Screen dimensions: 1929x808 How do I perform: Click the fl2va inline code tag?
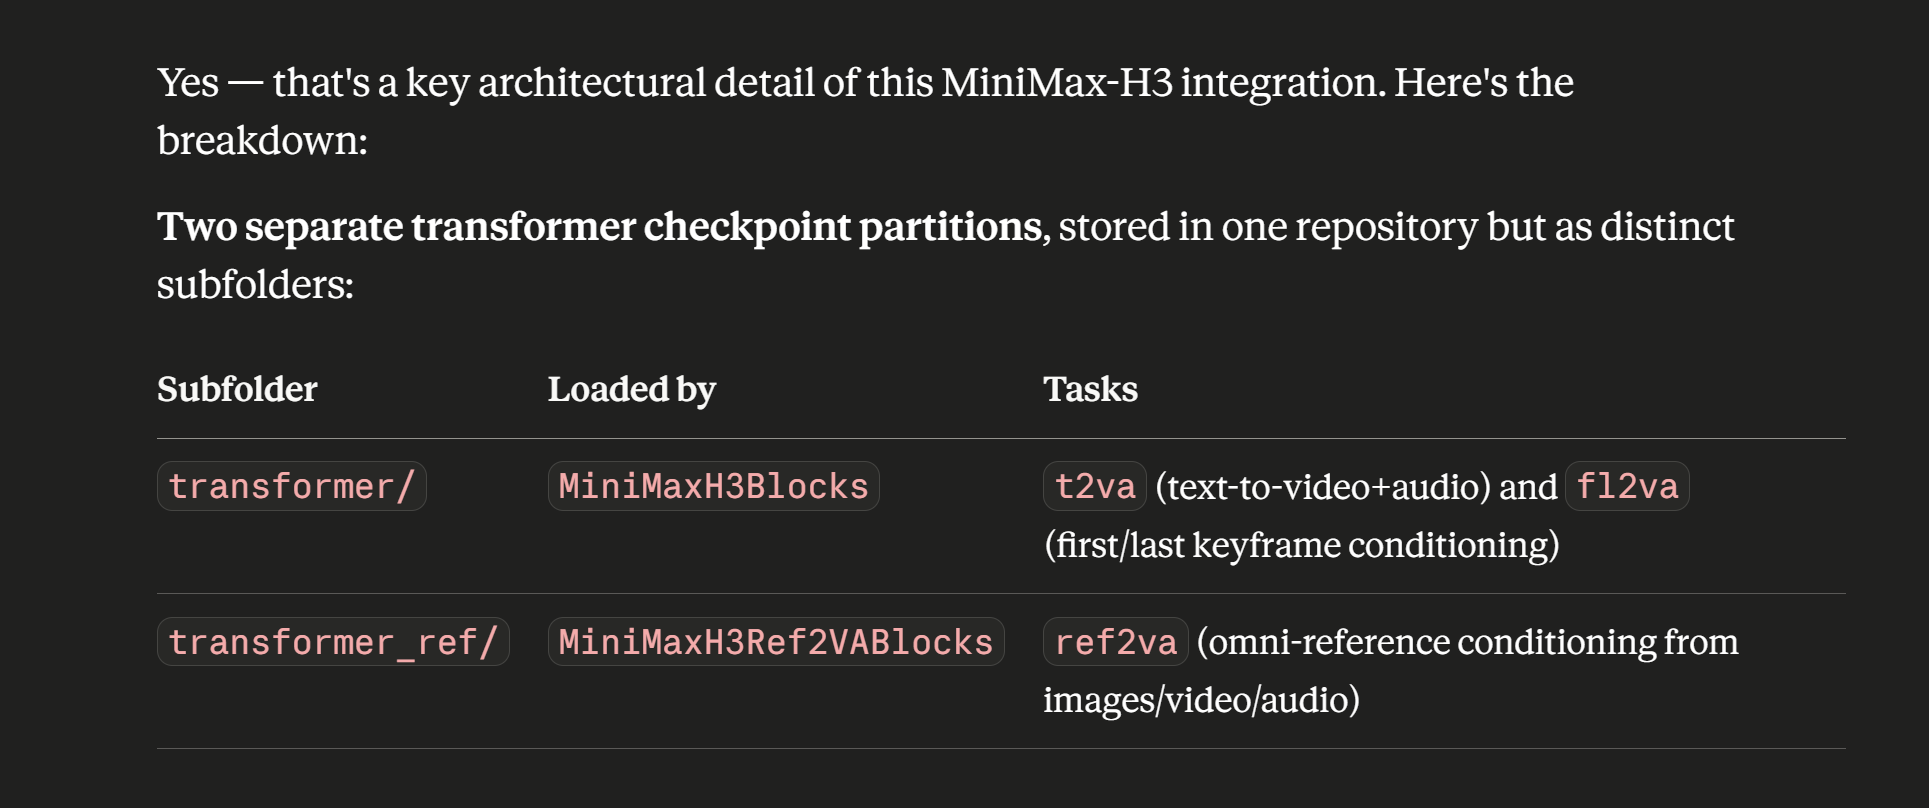pyautogui.click(x=1627, y=486)
